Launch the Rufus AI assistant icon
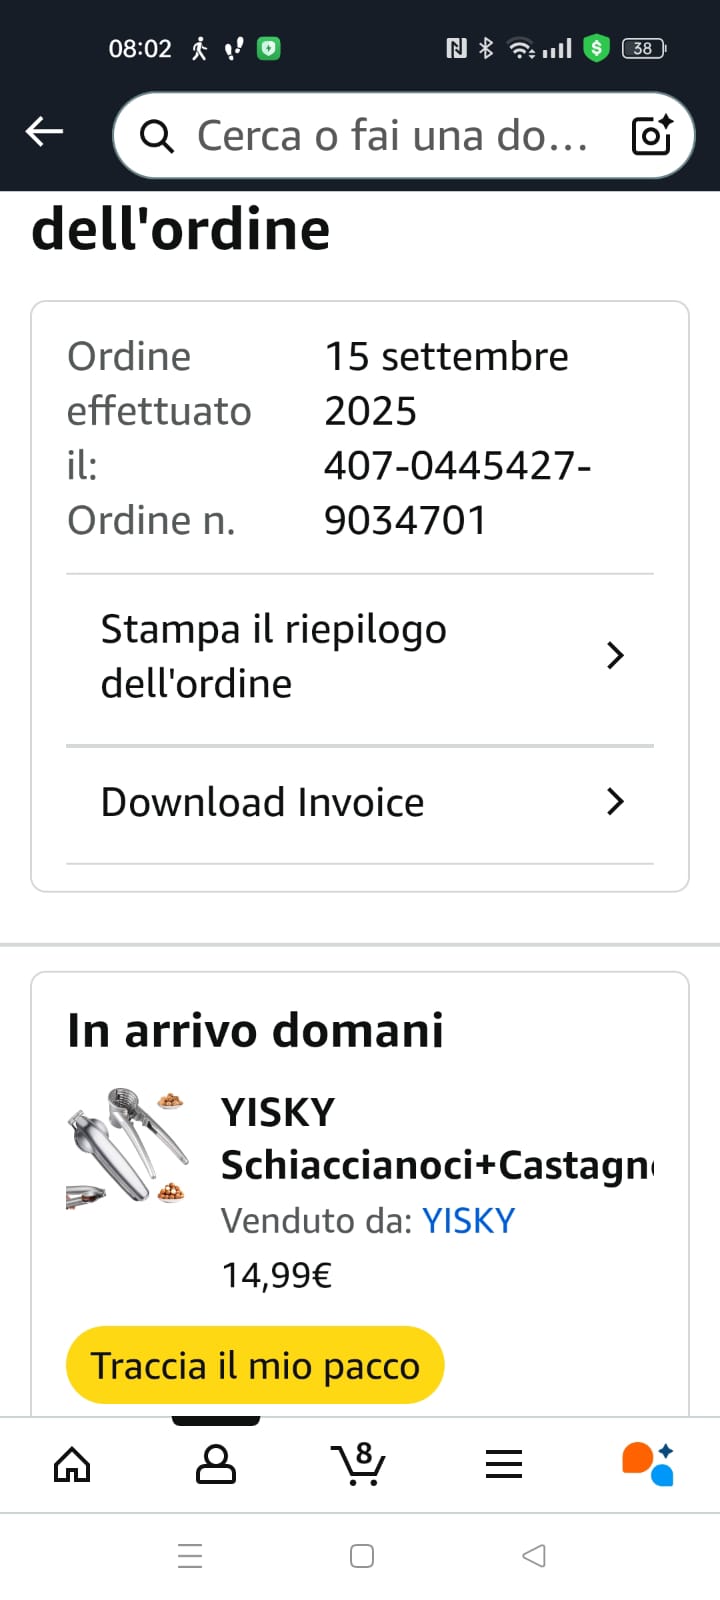Screen dimensions: 720x1600 point(648,1464)
